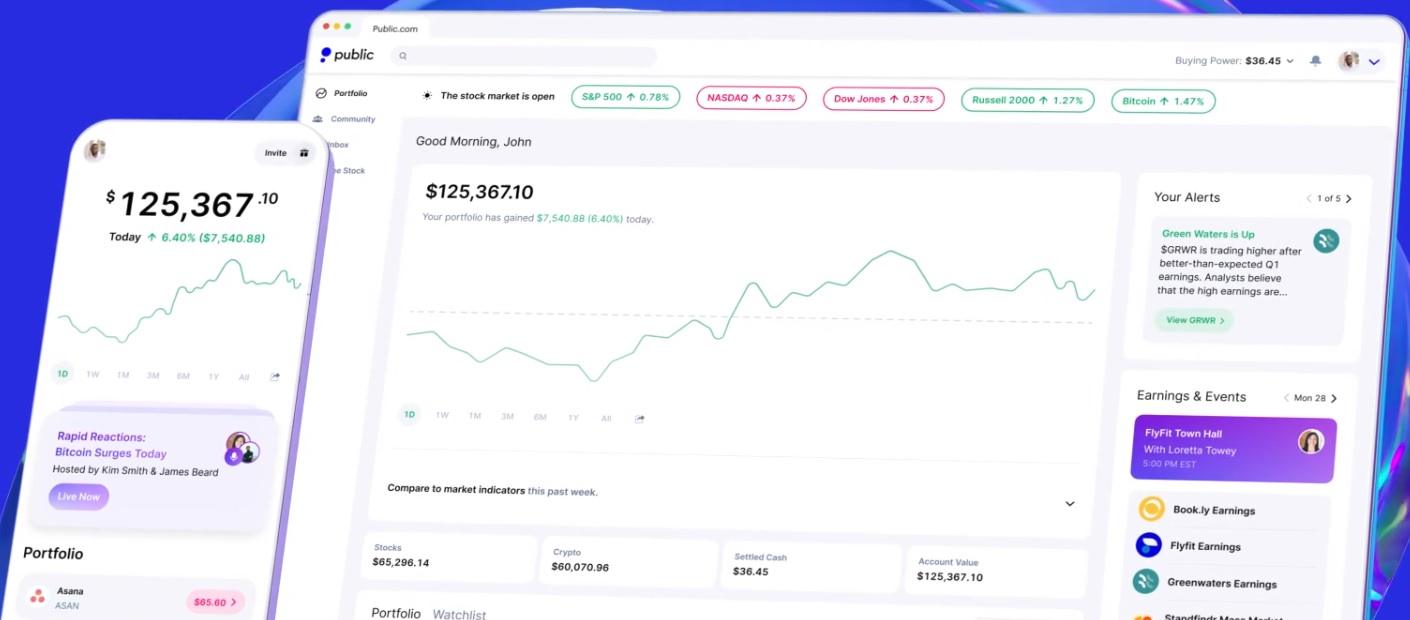Click the Greenwaters teal logo icon

[1146, 582]
